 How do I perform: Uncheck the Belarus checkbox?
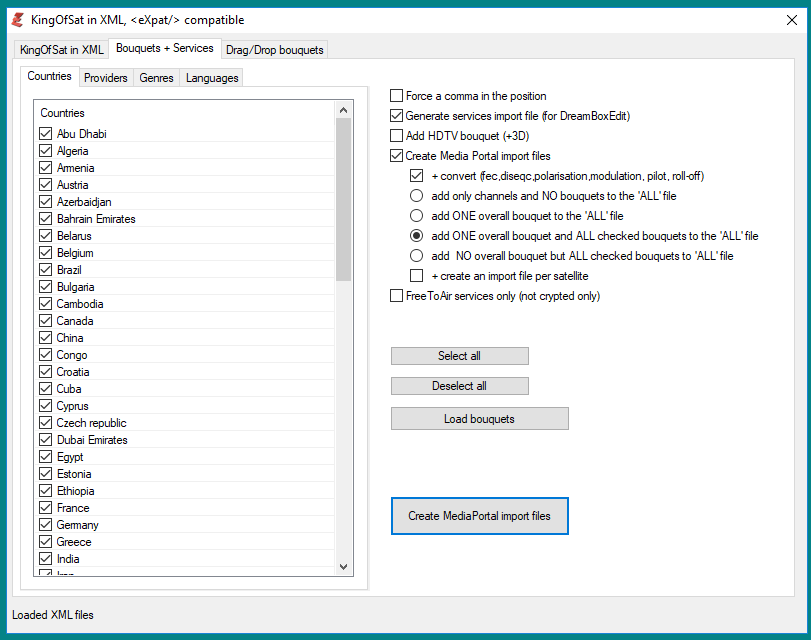[46, 236]
